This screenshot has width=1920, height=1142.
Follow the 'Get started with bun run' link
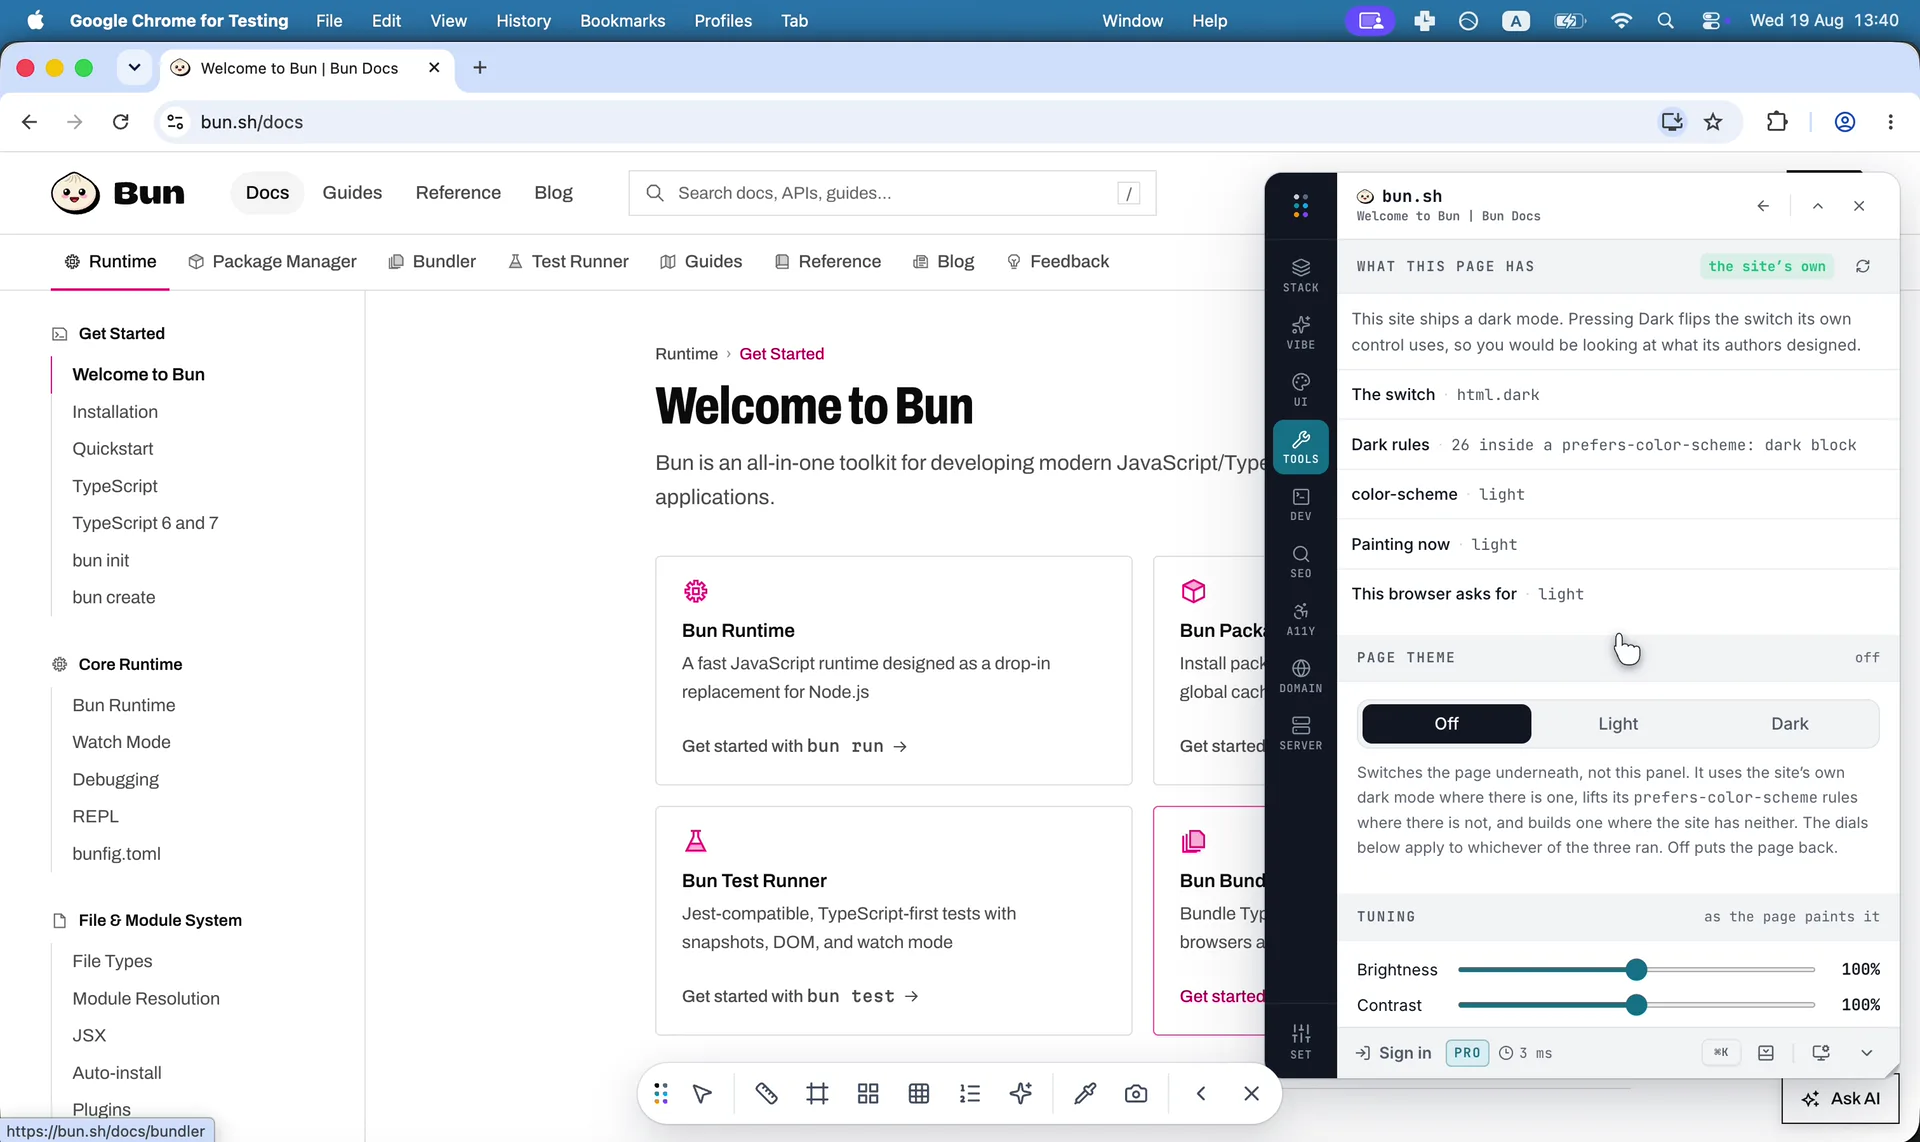coord(794,746)
